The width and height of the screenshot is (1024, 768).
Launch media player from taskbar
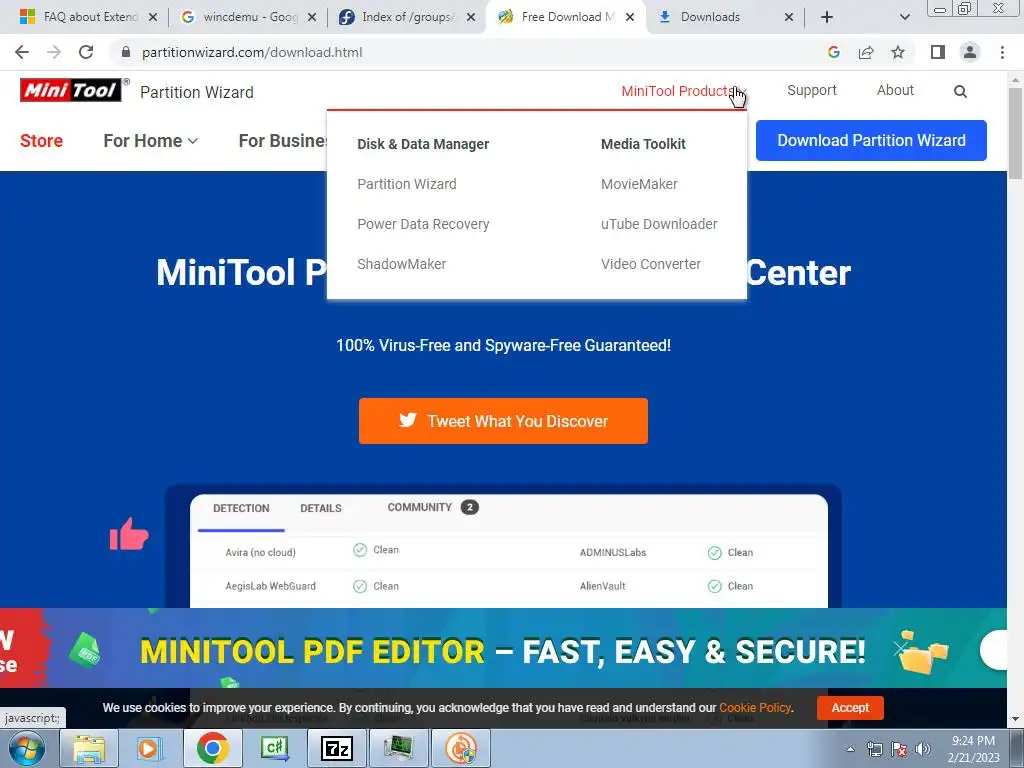pyautogui.click(x=150, y=748)
